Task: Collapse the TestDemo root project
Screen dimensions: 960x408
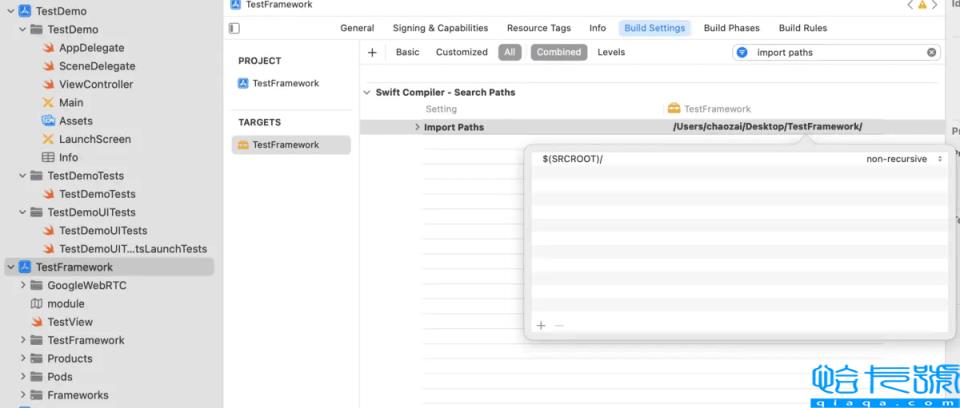Action: 10,11
